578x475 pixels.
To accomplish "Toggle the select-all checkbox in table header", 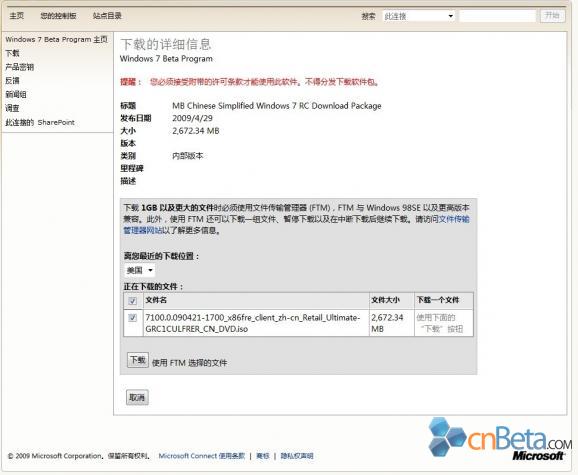I will click(x=132, y=301).
